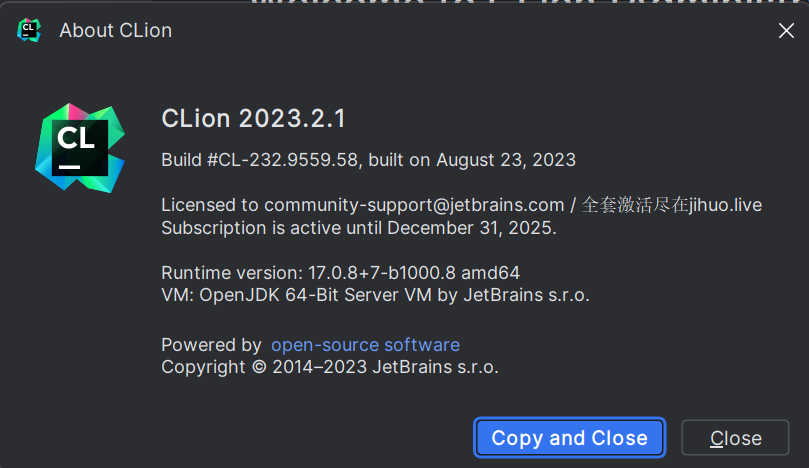Viewport: 809px width, 468px height.
Task: Click the community-support@jetbrains.com email text
Action: pos(414,205)
